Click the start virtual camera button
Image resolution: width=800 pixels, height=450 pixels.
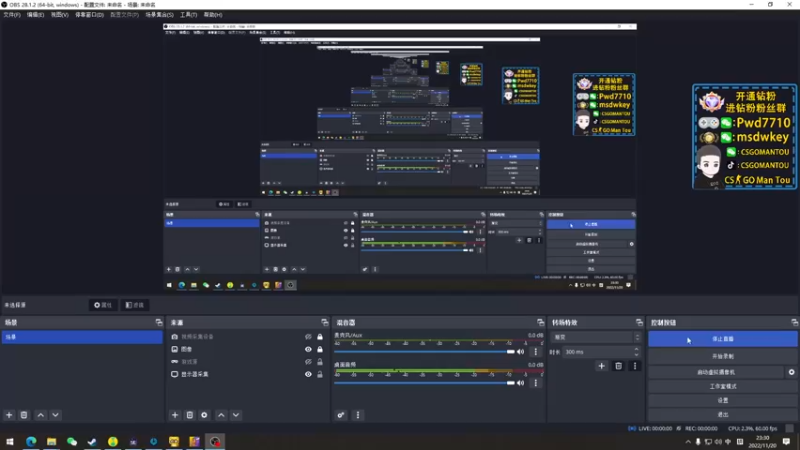point(716,372)
